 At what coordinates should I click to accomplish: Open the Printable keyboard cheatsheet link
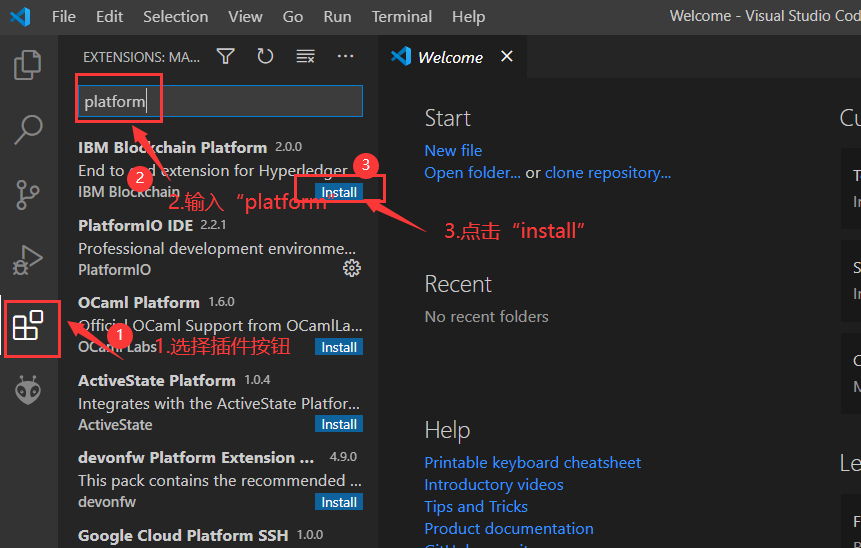pyautogui.click(x=532, y=462)
